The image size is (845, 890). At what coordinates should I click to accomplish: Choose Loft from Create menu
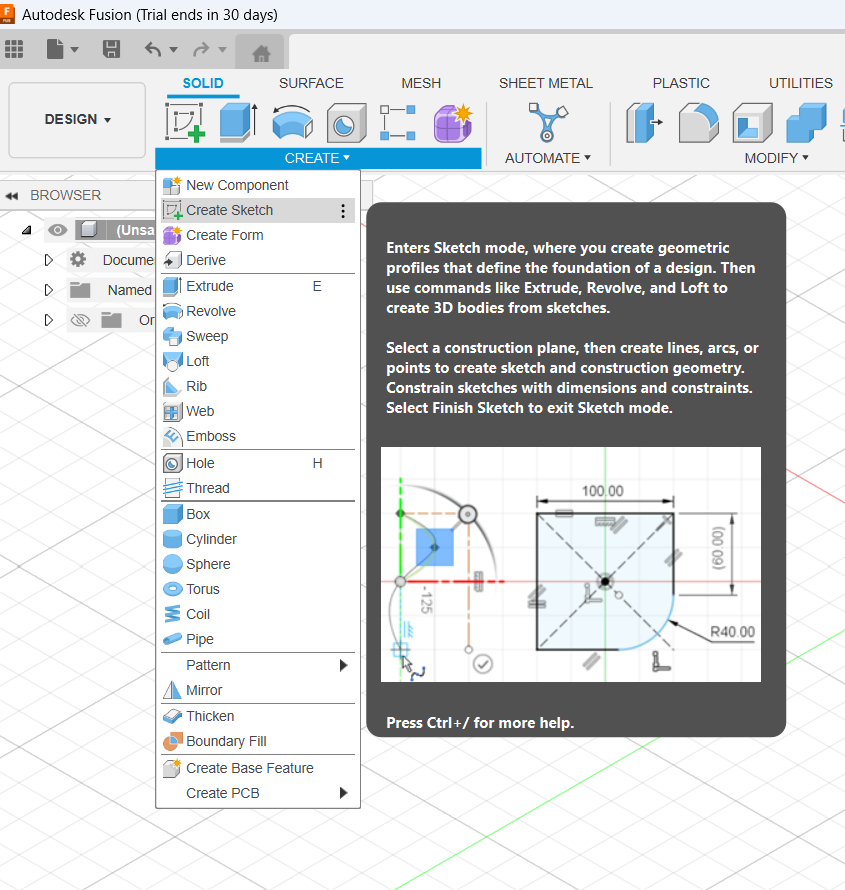[x=258, y=361]
